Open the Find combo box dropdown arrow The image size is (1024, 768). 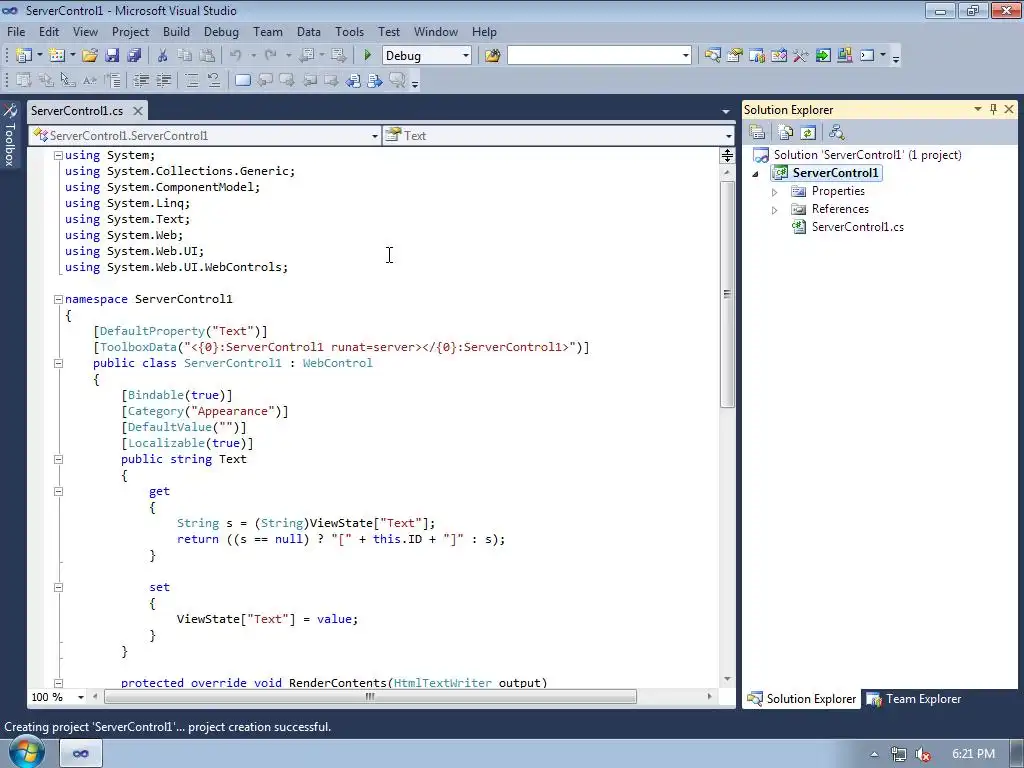click(x=686, y=56)
